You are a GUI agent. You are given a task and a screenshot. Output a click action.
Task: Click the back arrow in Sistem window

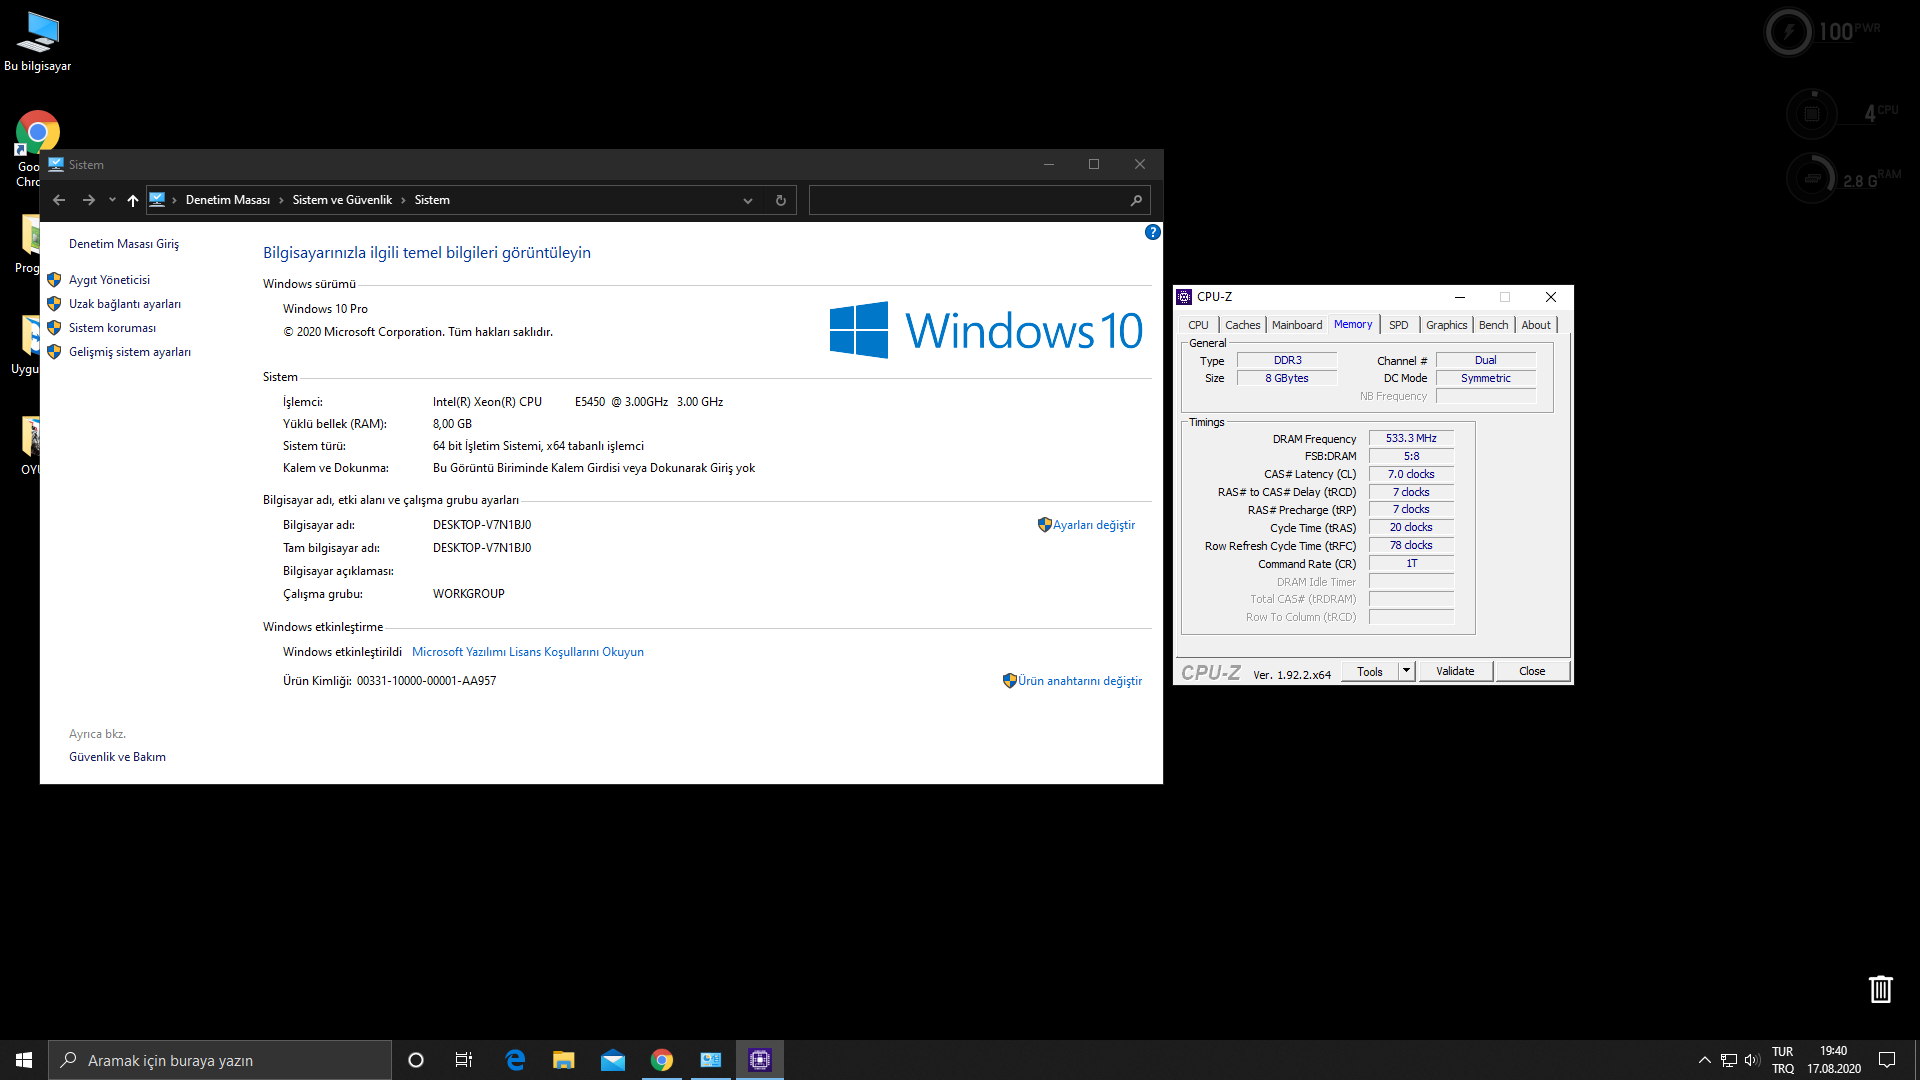pyautogui.click(x=59, y=200)
